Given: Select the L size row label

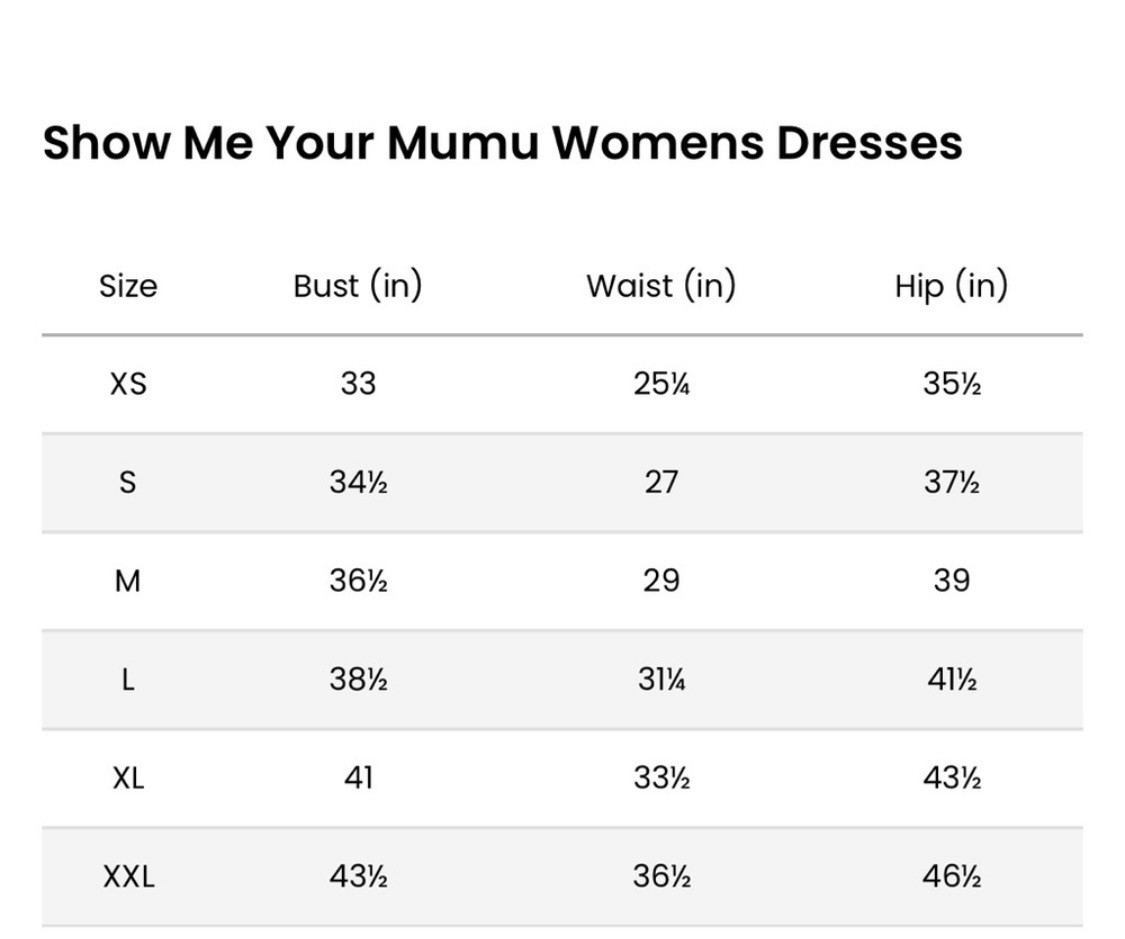Looking at the screenshot, I should [128, 680].
